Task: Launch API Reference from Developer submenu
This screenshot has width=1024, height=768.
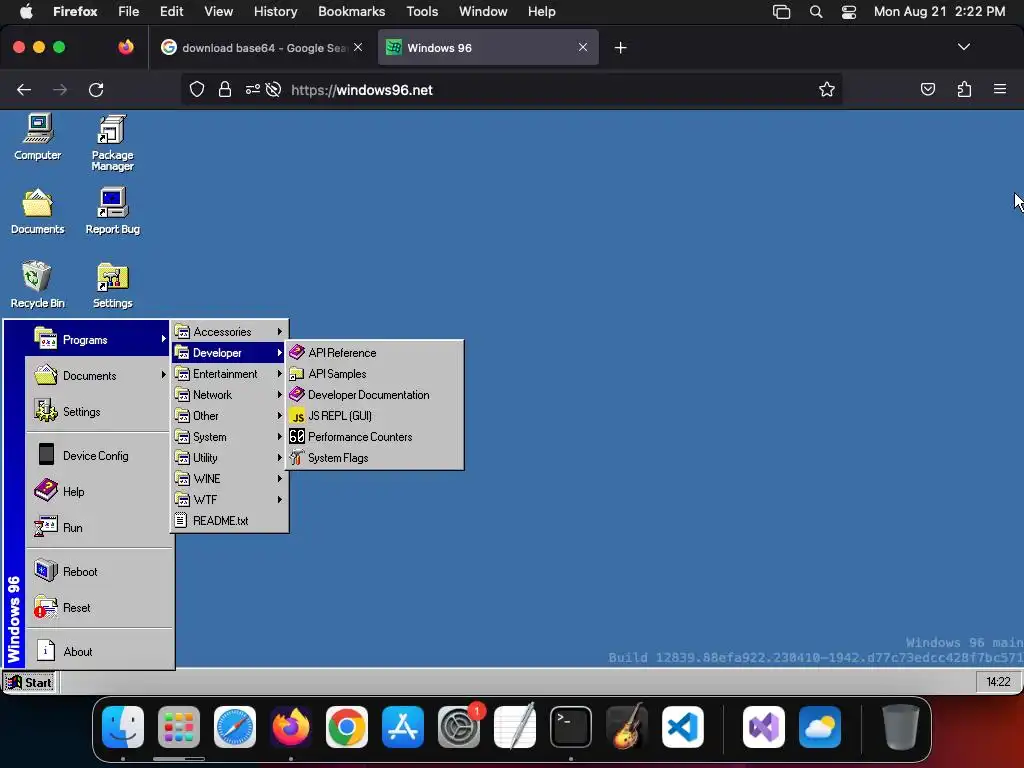Action: [375, 353]
